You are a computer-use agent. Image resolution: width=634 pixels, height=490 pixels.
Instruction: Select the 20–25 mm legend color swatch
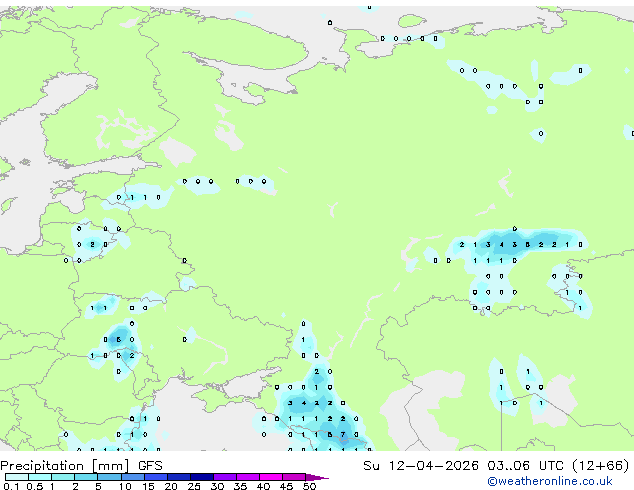[179, 477]
